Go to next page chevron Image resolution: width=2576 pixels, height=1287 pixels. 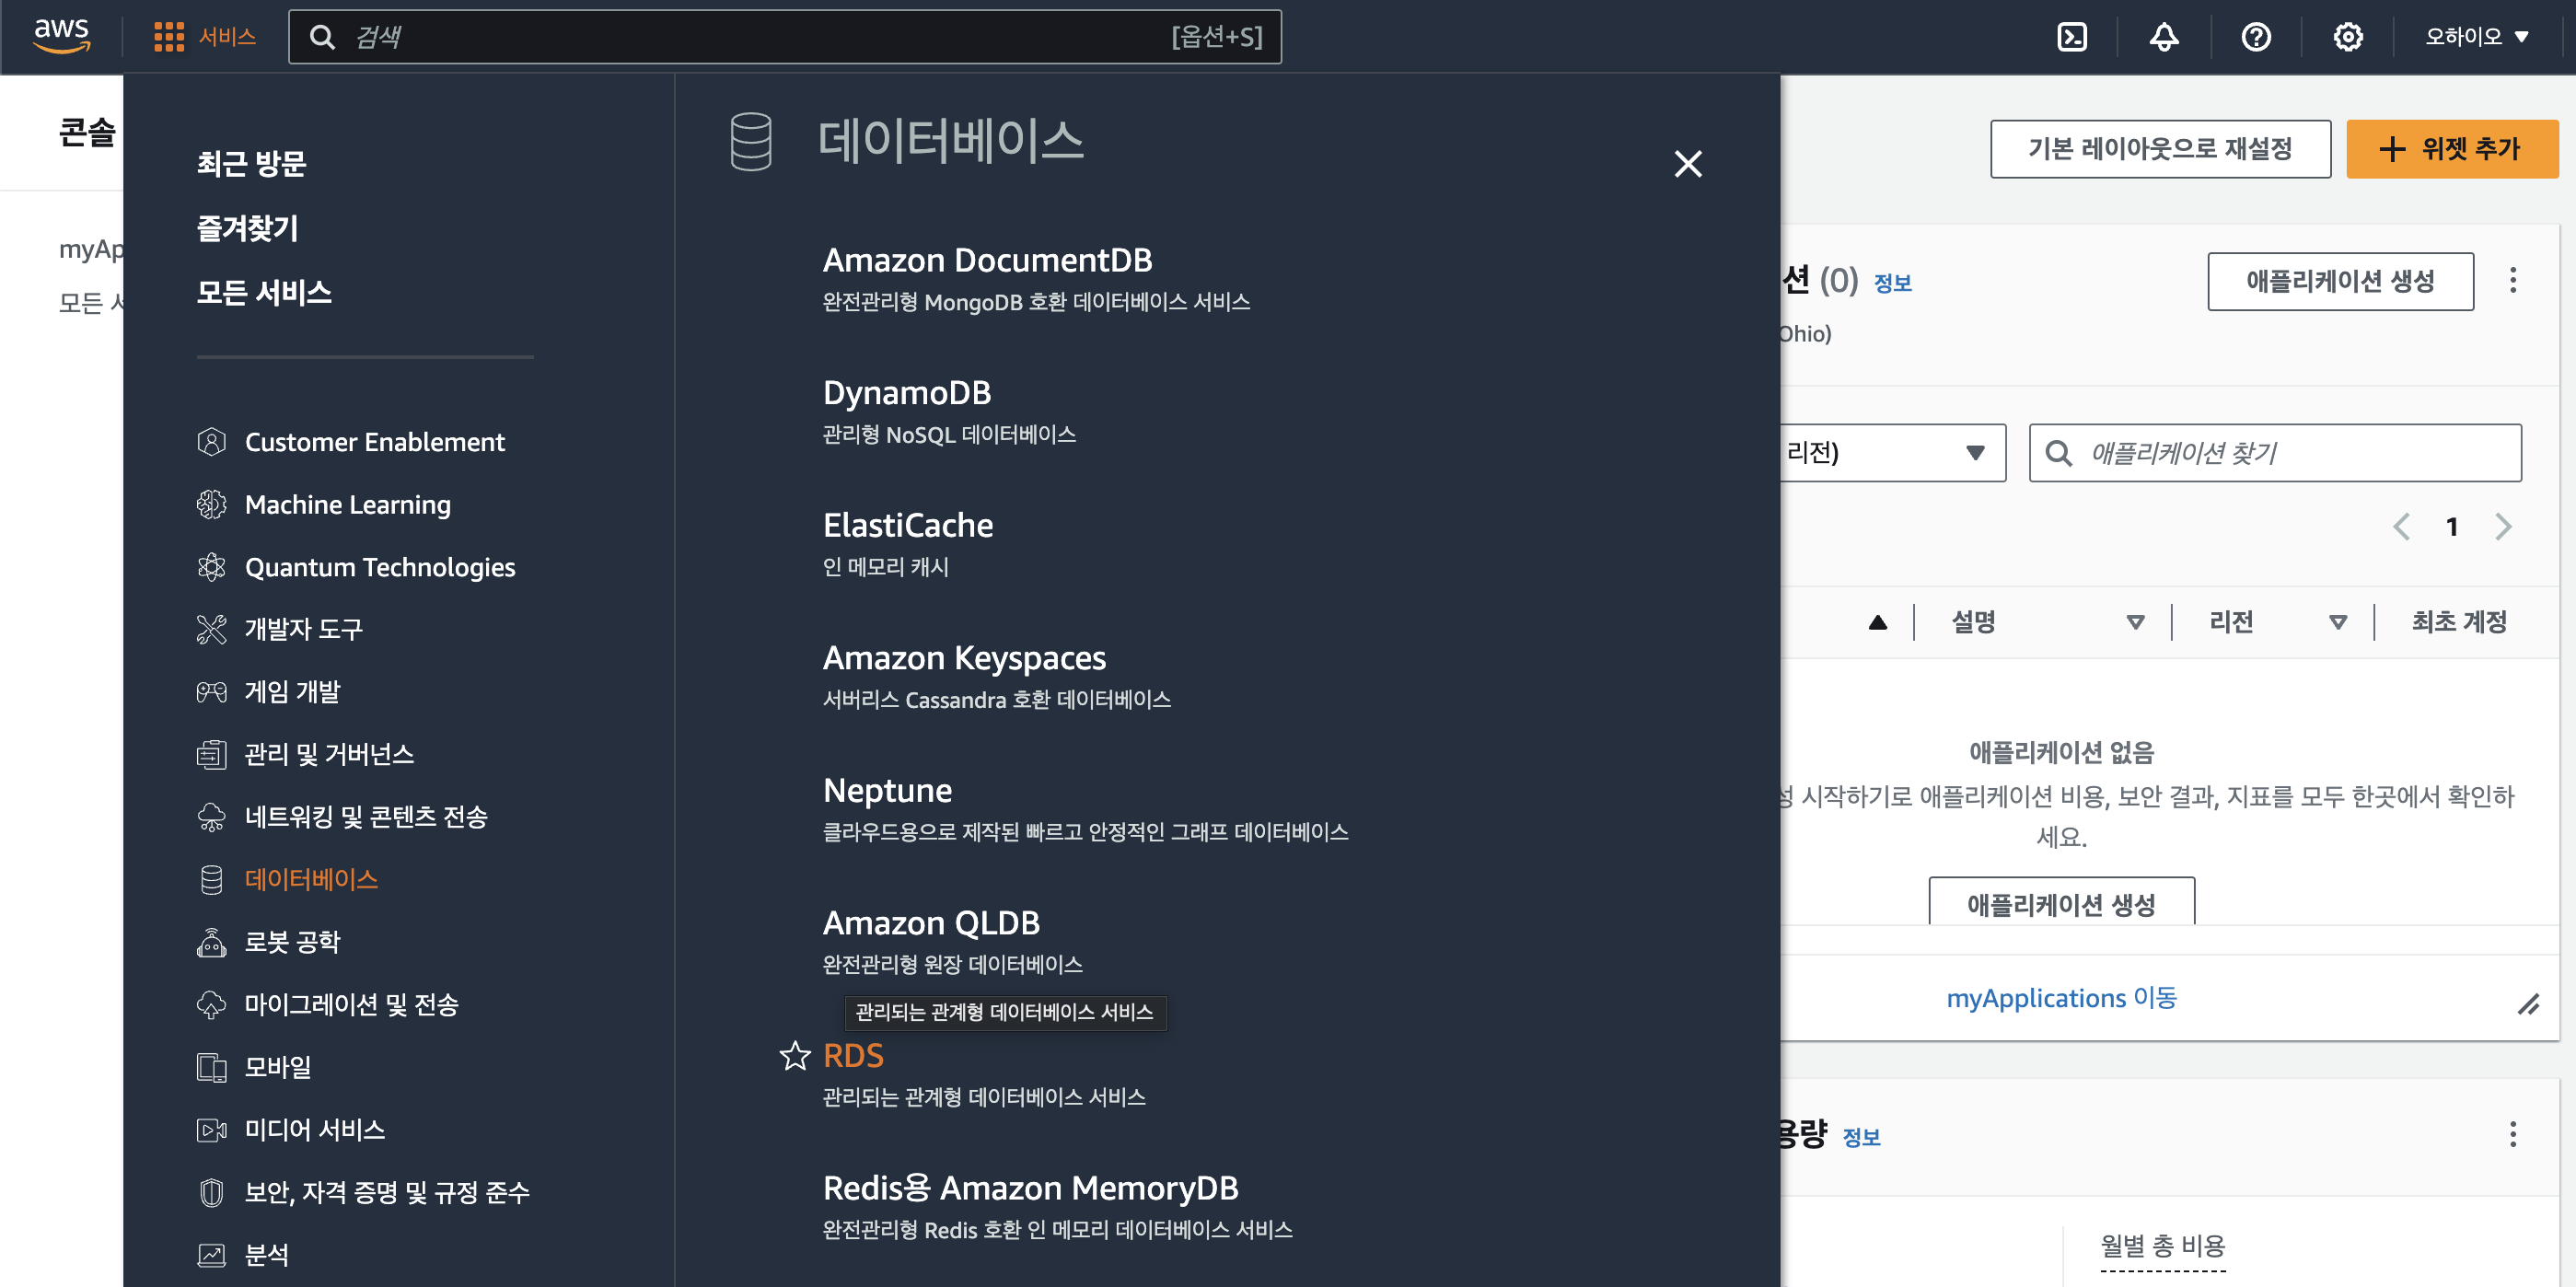point(2502,526)
